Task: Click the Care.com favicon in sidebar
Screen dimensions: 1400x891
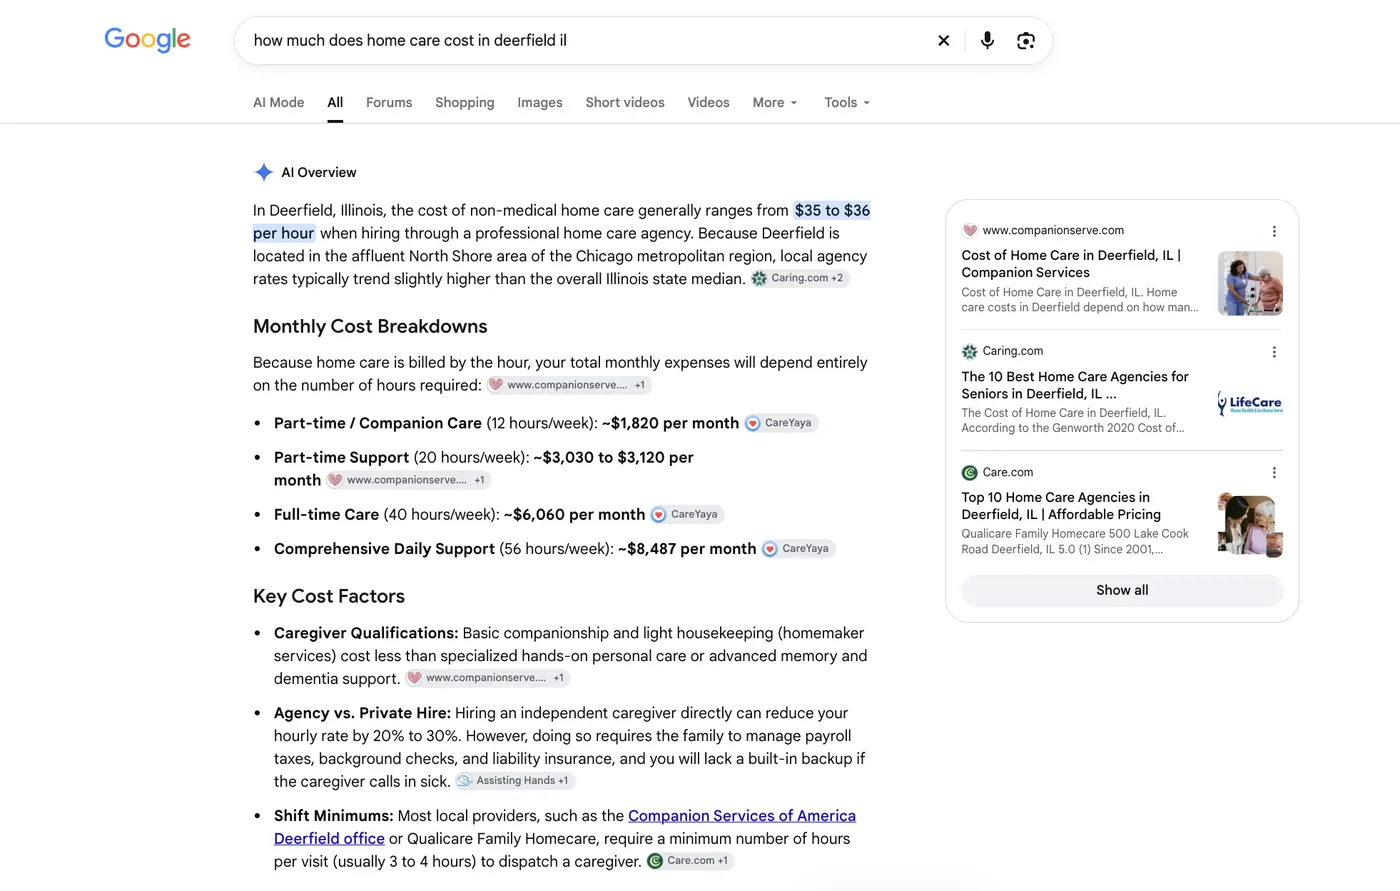Action: 969,472
